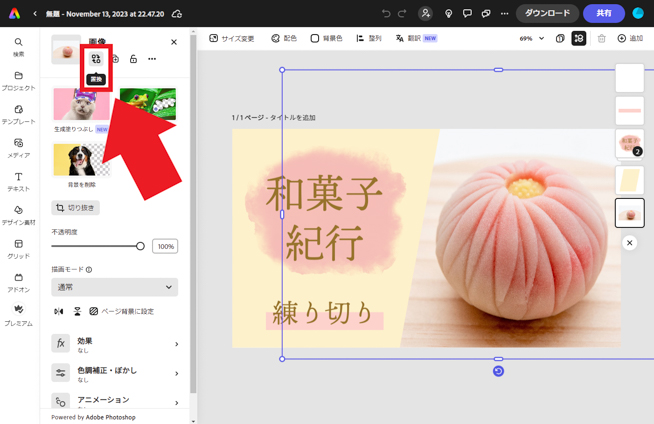The image size is (654, 424).
Task: Expand the Adjustments (色調補正・ぼかし) section
Action: (x=115, y=373)
